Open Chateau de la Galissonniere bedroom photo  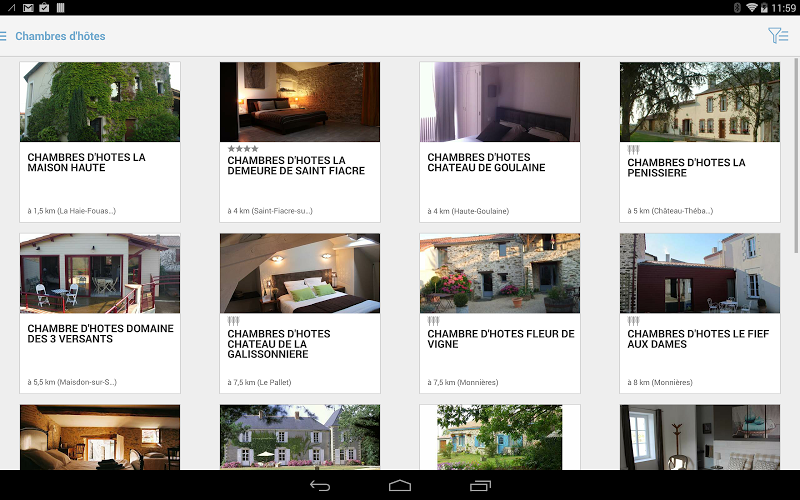pos(300,273)
